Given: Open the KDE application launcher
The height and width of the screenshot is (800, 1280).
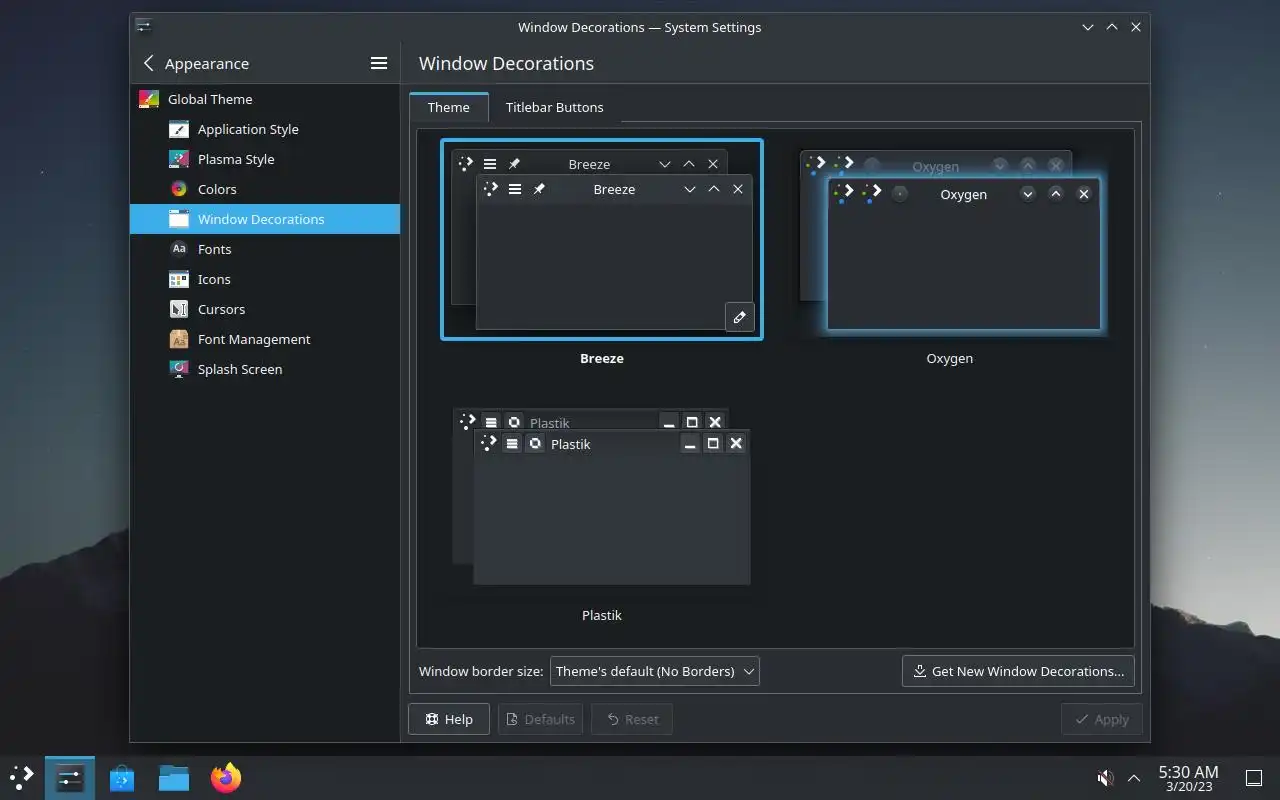Looking at the screenshot, I should [21, 777].
